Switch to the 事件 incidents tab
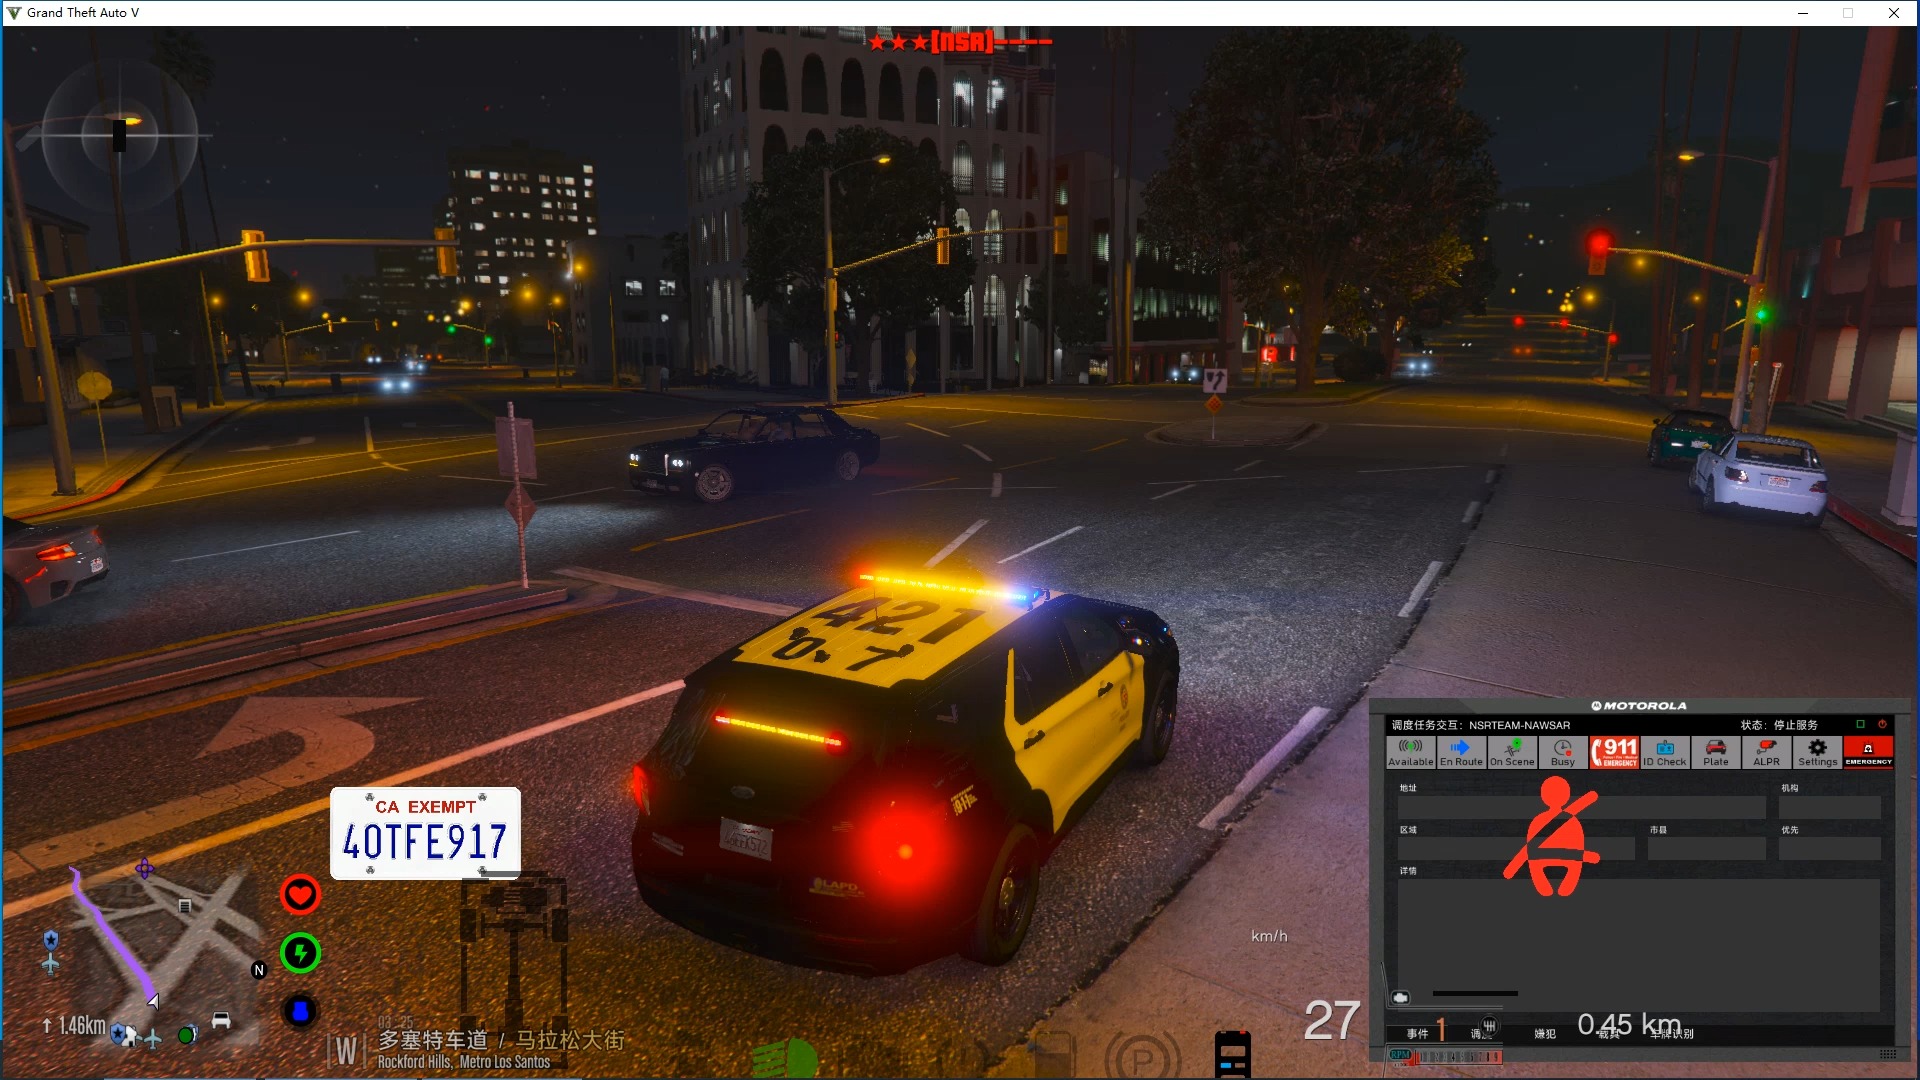Image resolution: width=1920 pixels, height=1080 pixels. tap(1417, 1034)
